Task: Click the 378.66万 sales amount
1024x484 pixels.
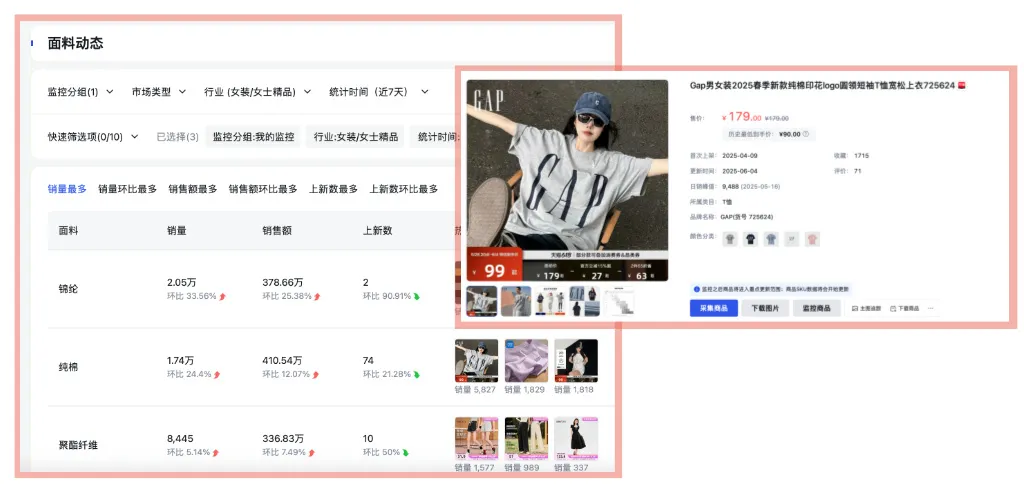Action: tap(282, 282)
